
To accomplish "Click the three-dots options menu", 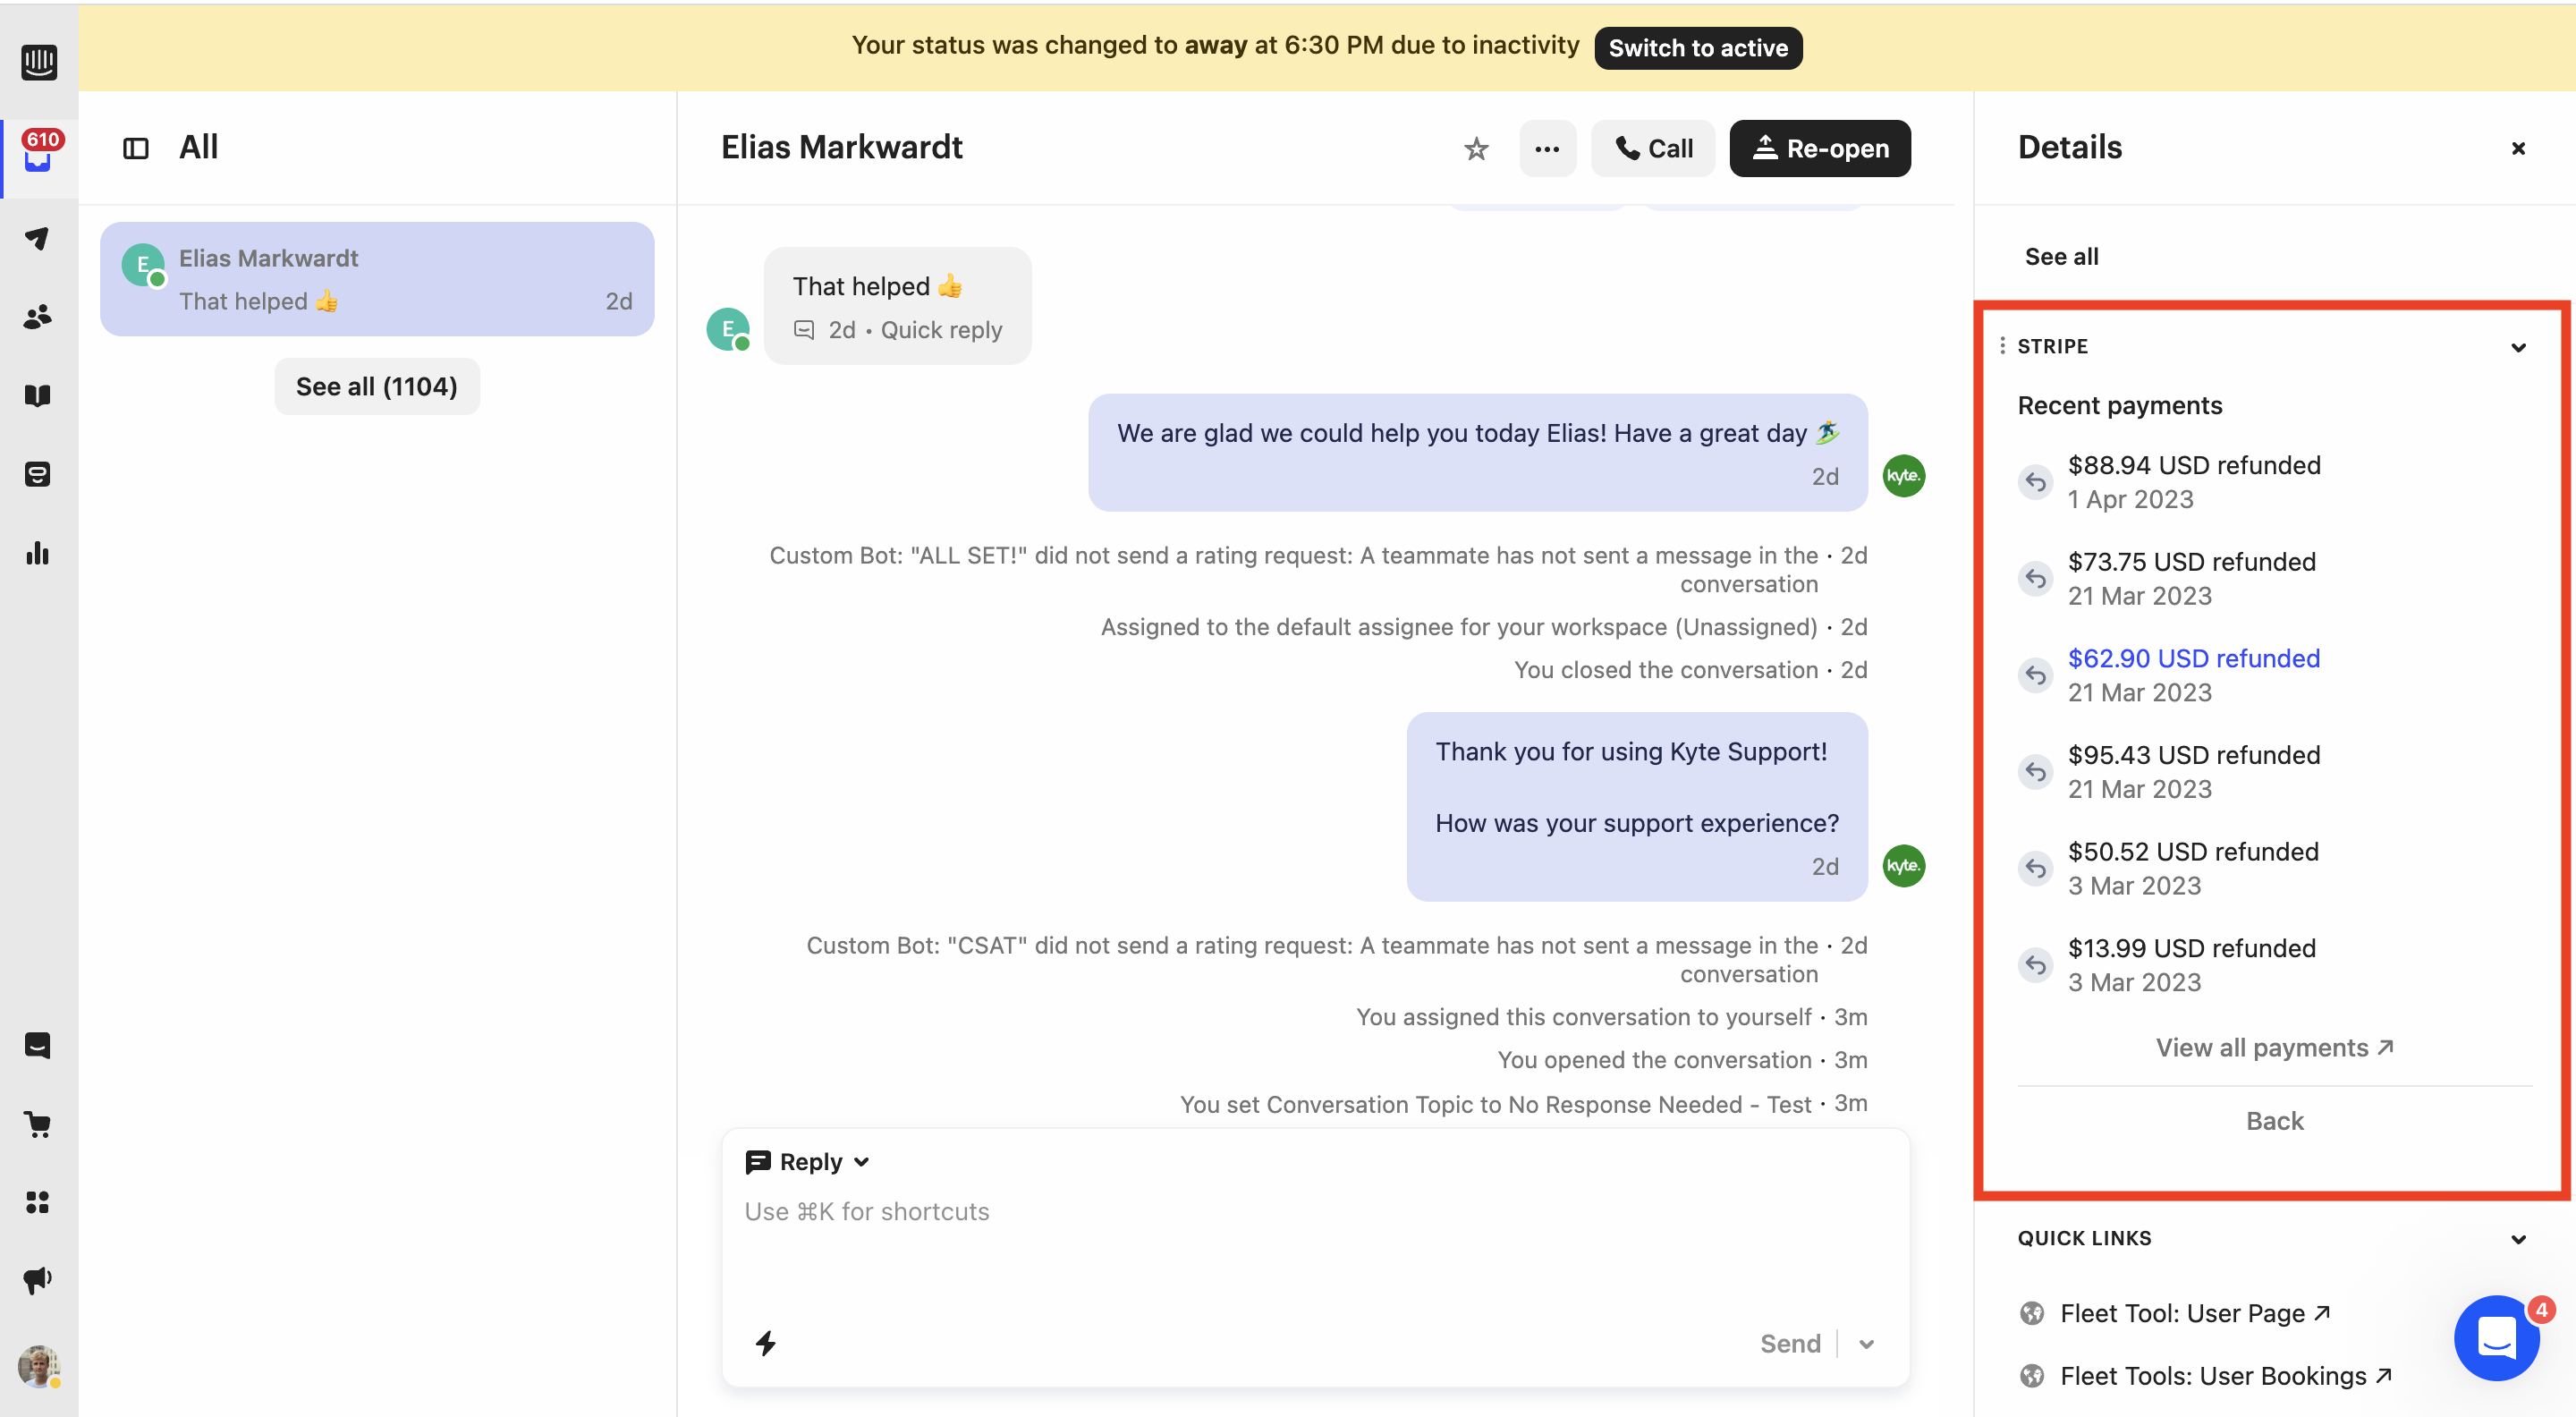I will (1546, 147).
